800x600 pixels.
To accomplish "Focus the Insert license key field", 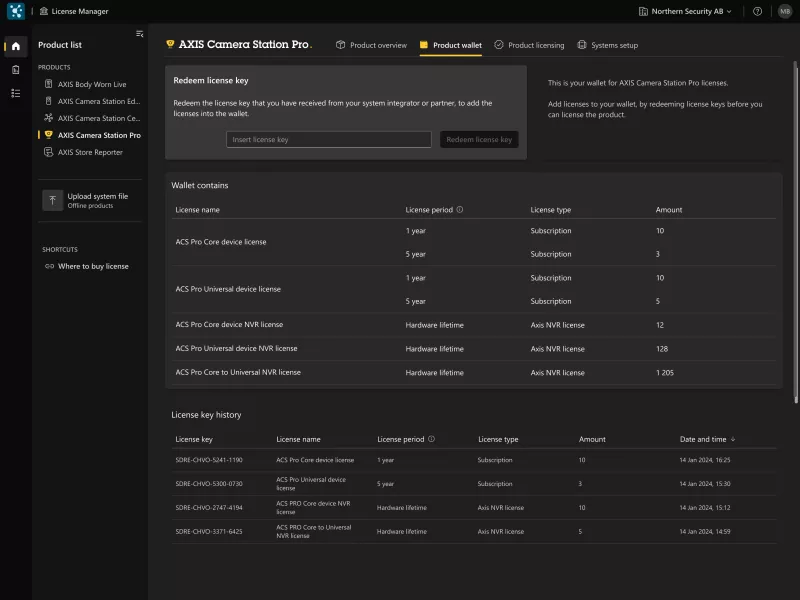I will [329, 140].
